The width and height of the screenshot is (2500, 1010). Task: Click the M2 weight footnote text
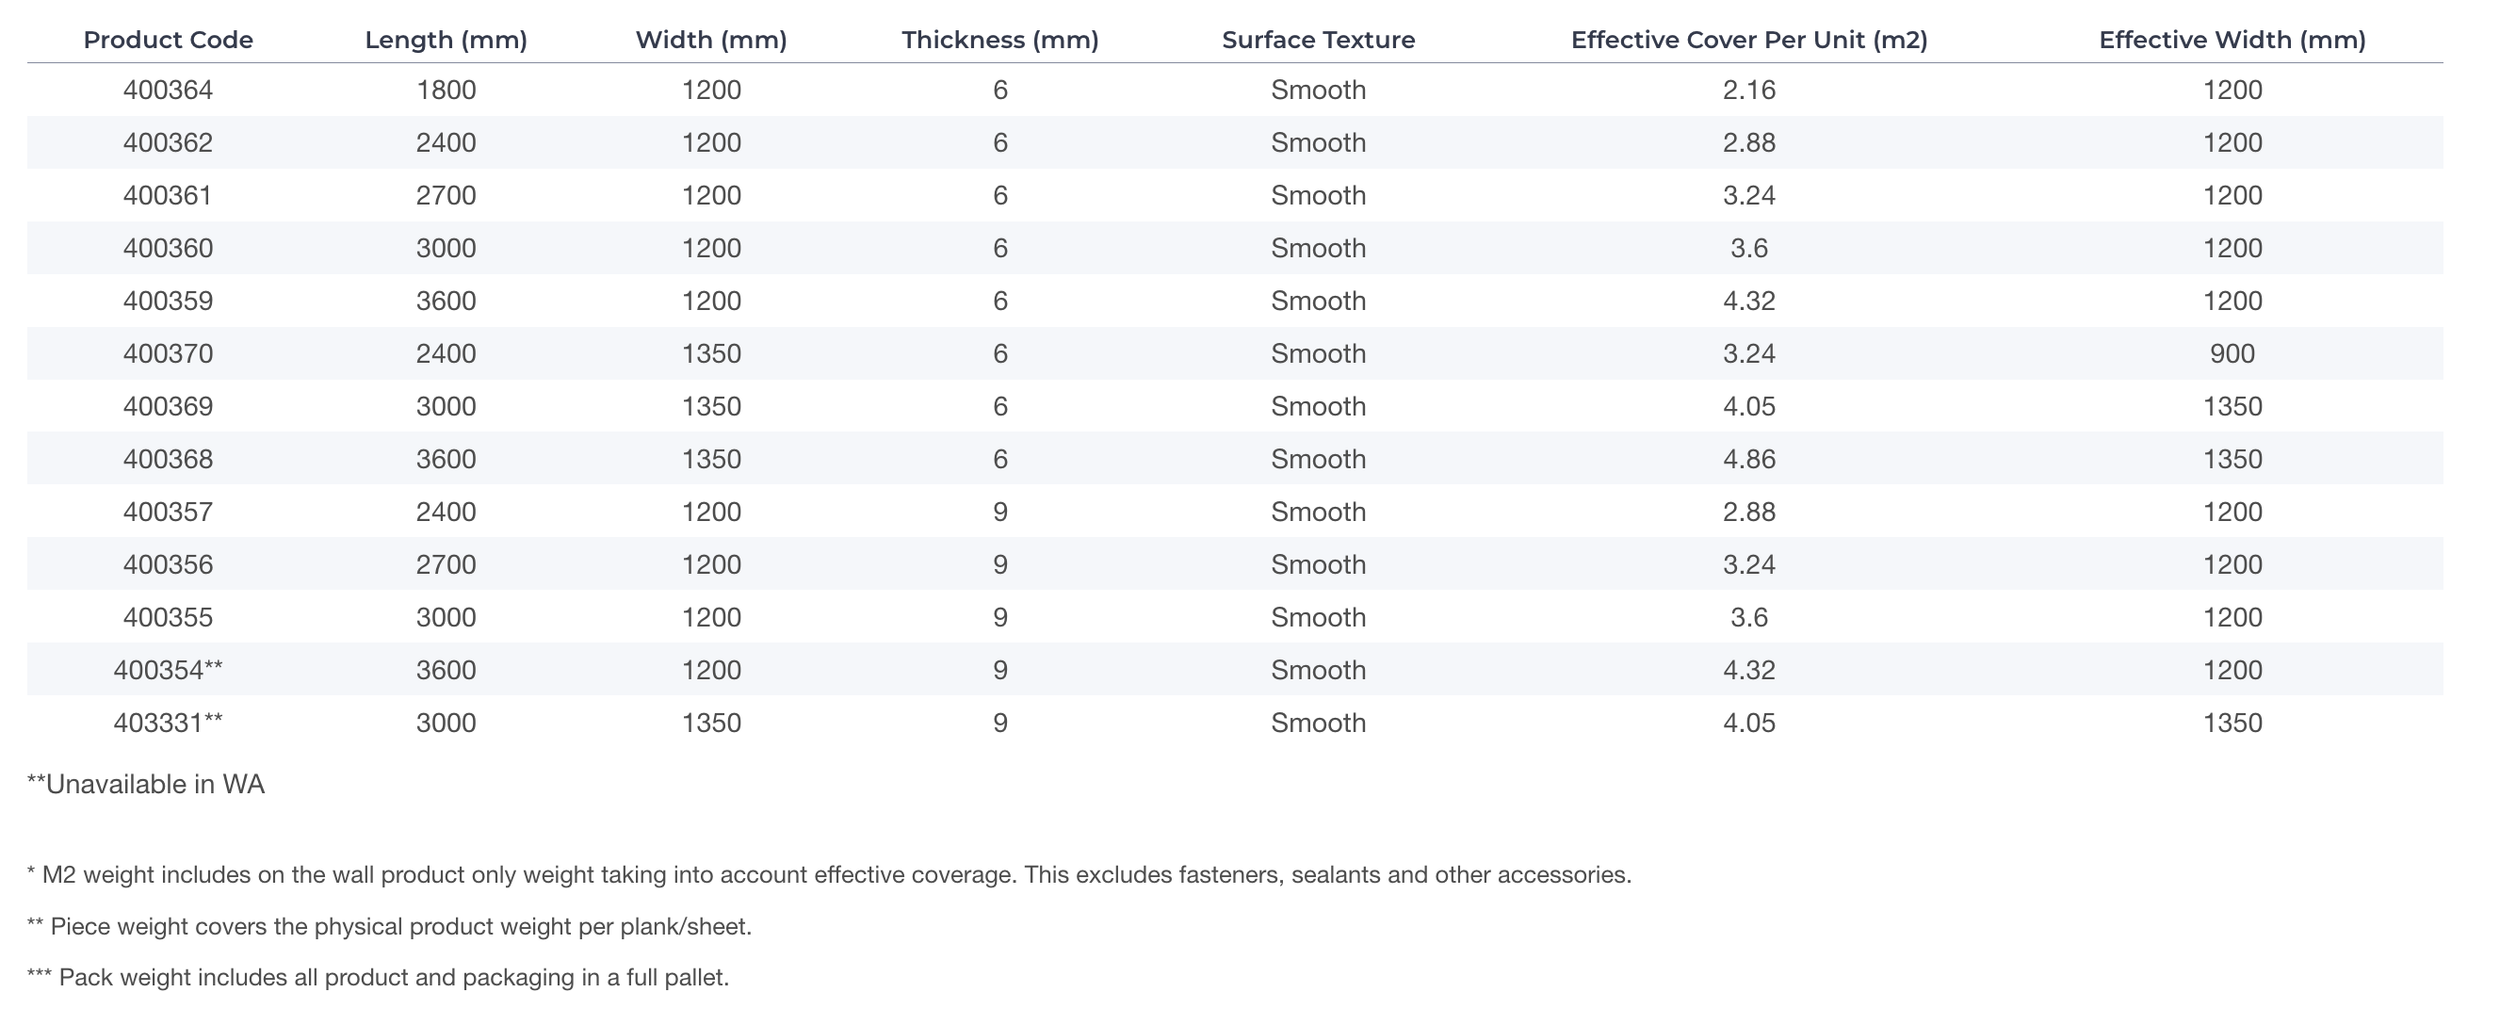click(x=829, y=875)
